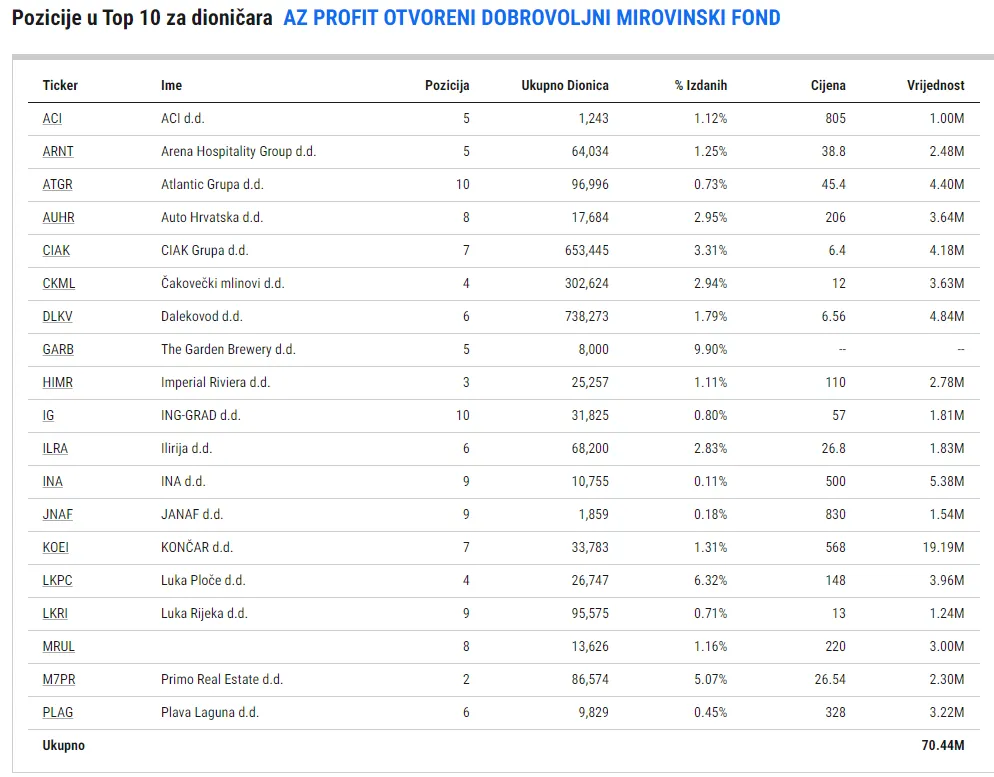
Task: Open the KOEI ticker link
Action: (x=55, y=547)
